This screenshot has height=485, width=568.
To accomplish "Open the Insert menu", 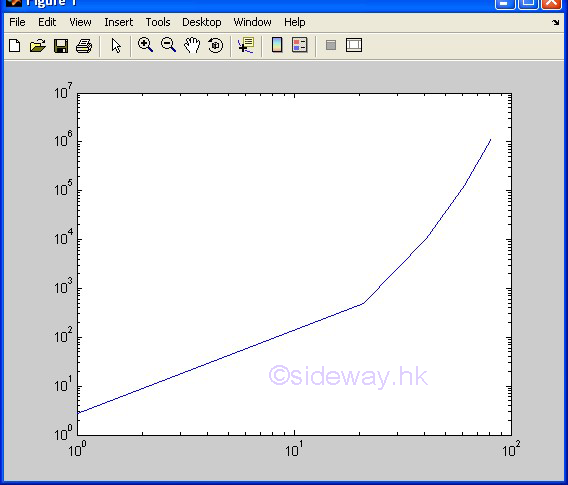I will (x=118, y=22).
